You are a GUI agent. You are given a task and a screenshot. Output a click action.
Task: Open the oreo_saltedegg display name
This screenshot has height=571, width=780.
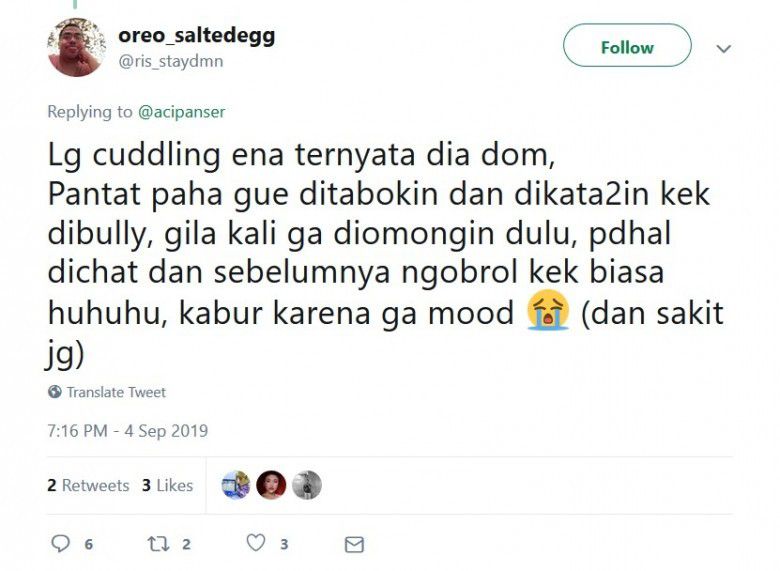(x=196, y=36)
